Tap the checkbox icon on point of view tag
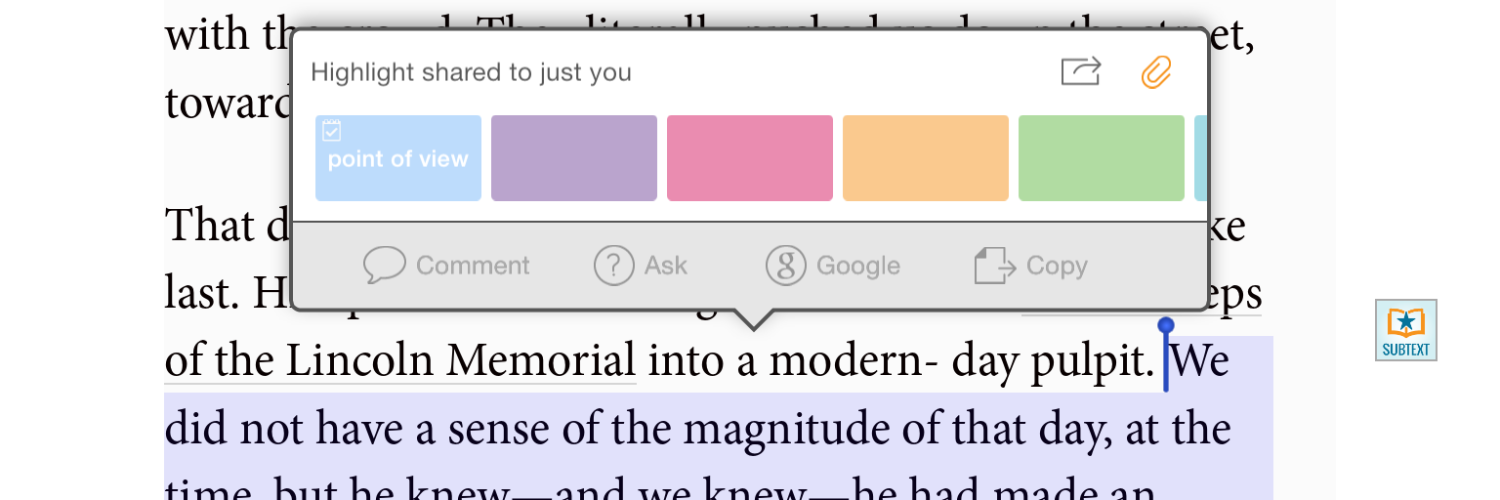Viewport: 1500px width, 500px height. click(x=333, y=131)
